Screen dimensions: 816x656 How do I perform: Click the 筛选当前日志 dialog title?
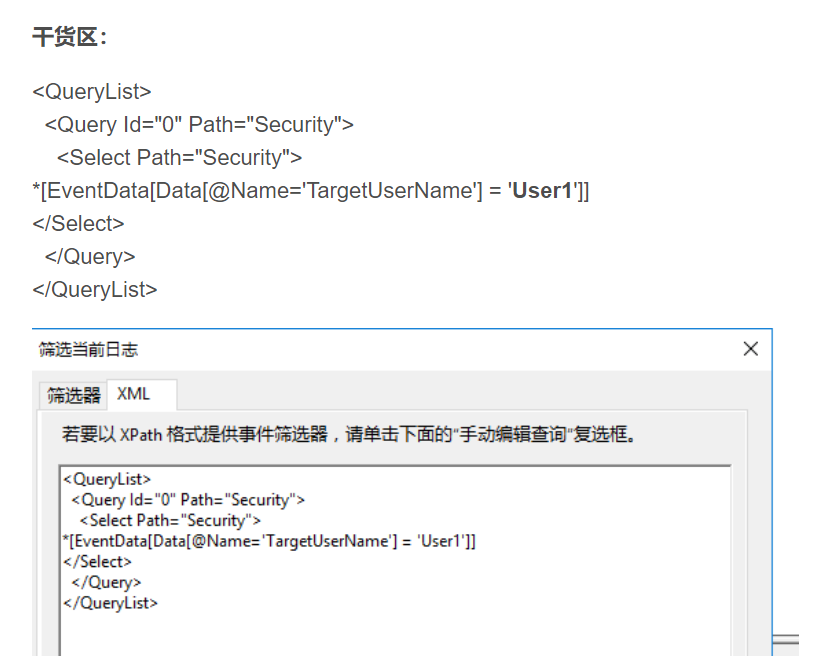coord(88,349)
